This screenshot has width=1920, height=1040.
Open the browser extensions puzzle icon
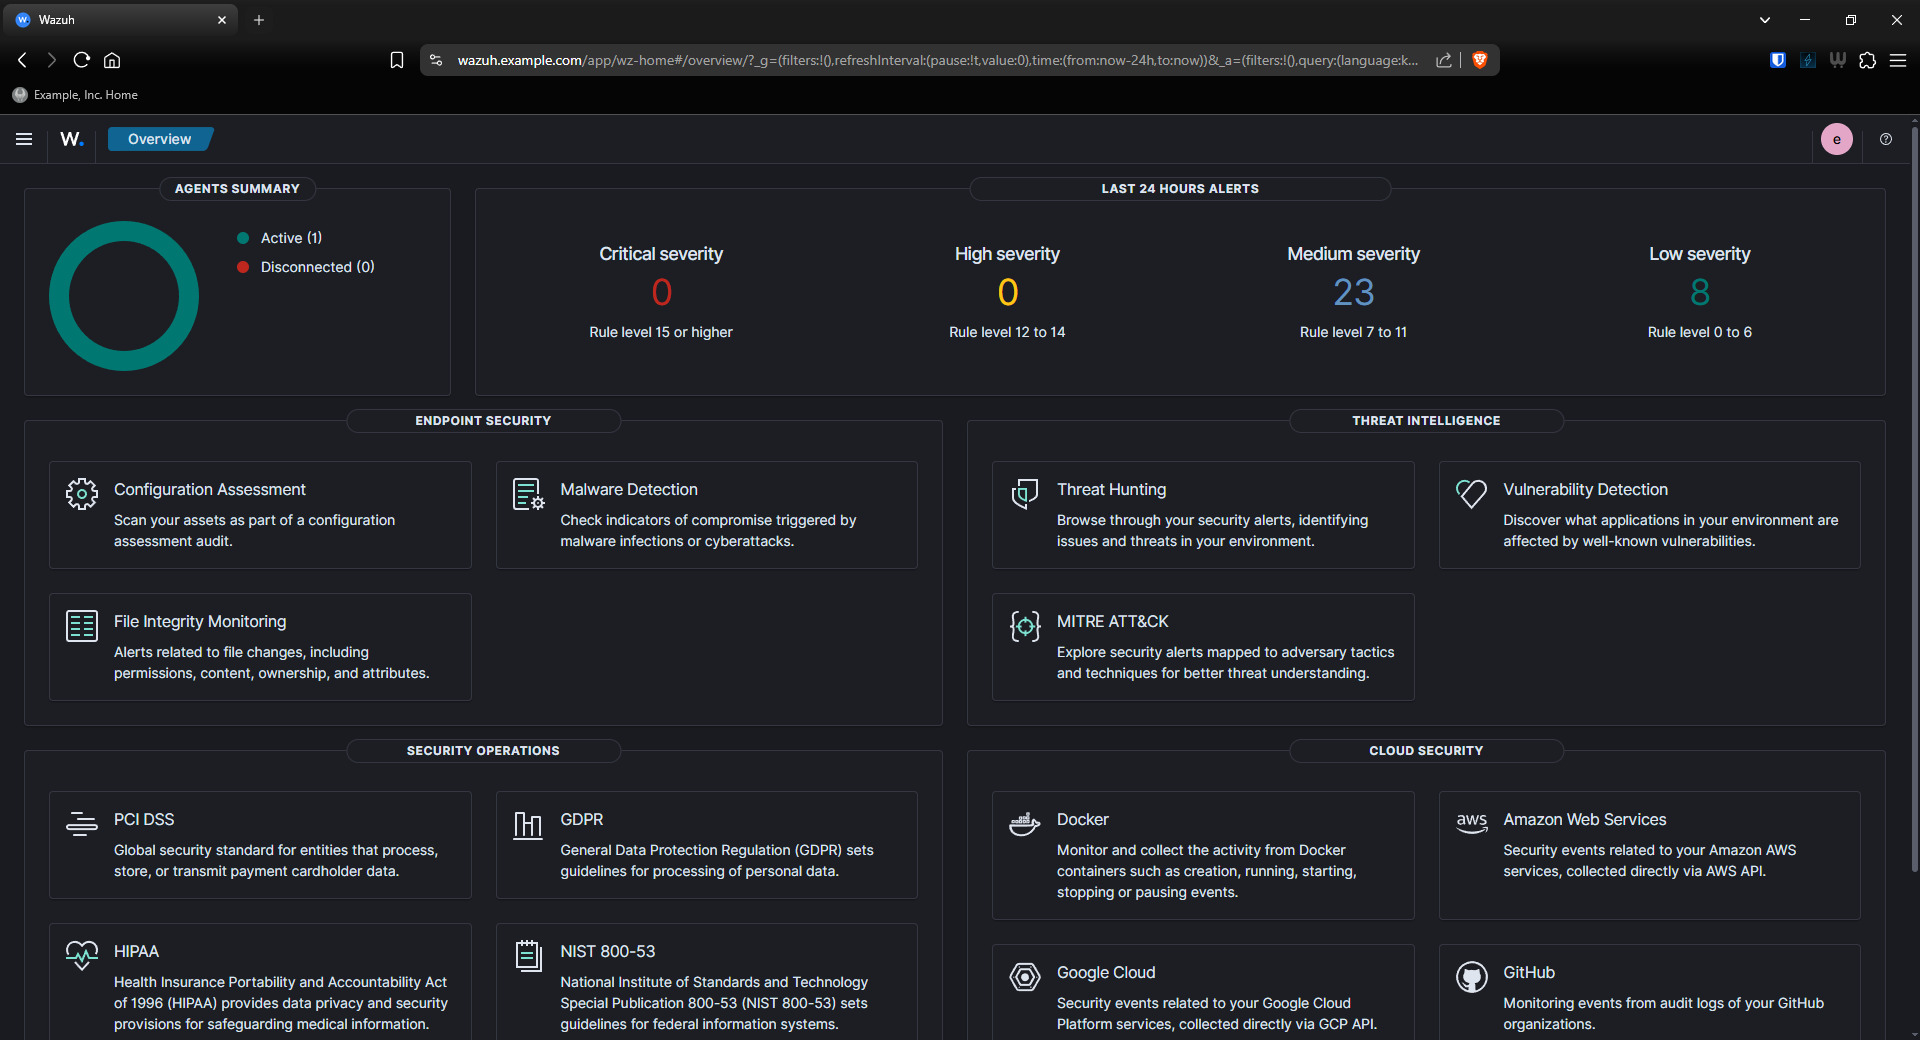[x=1867, y=60]
